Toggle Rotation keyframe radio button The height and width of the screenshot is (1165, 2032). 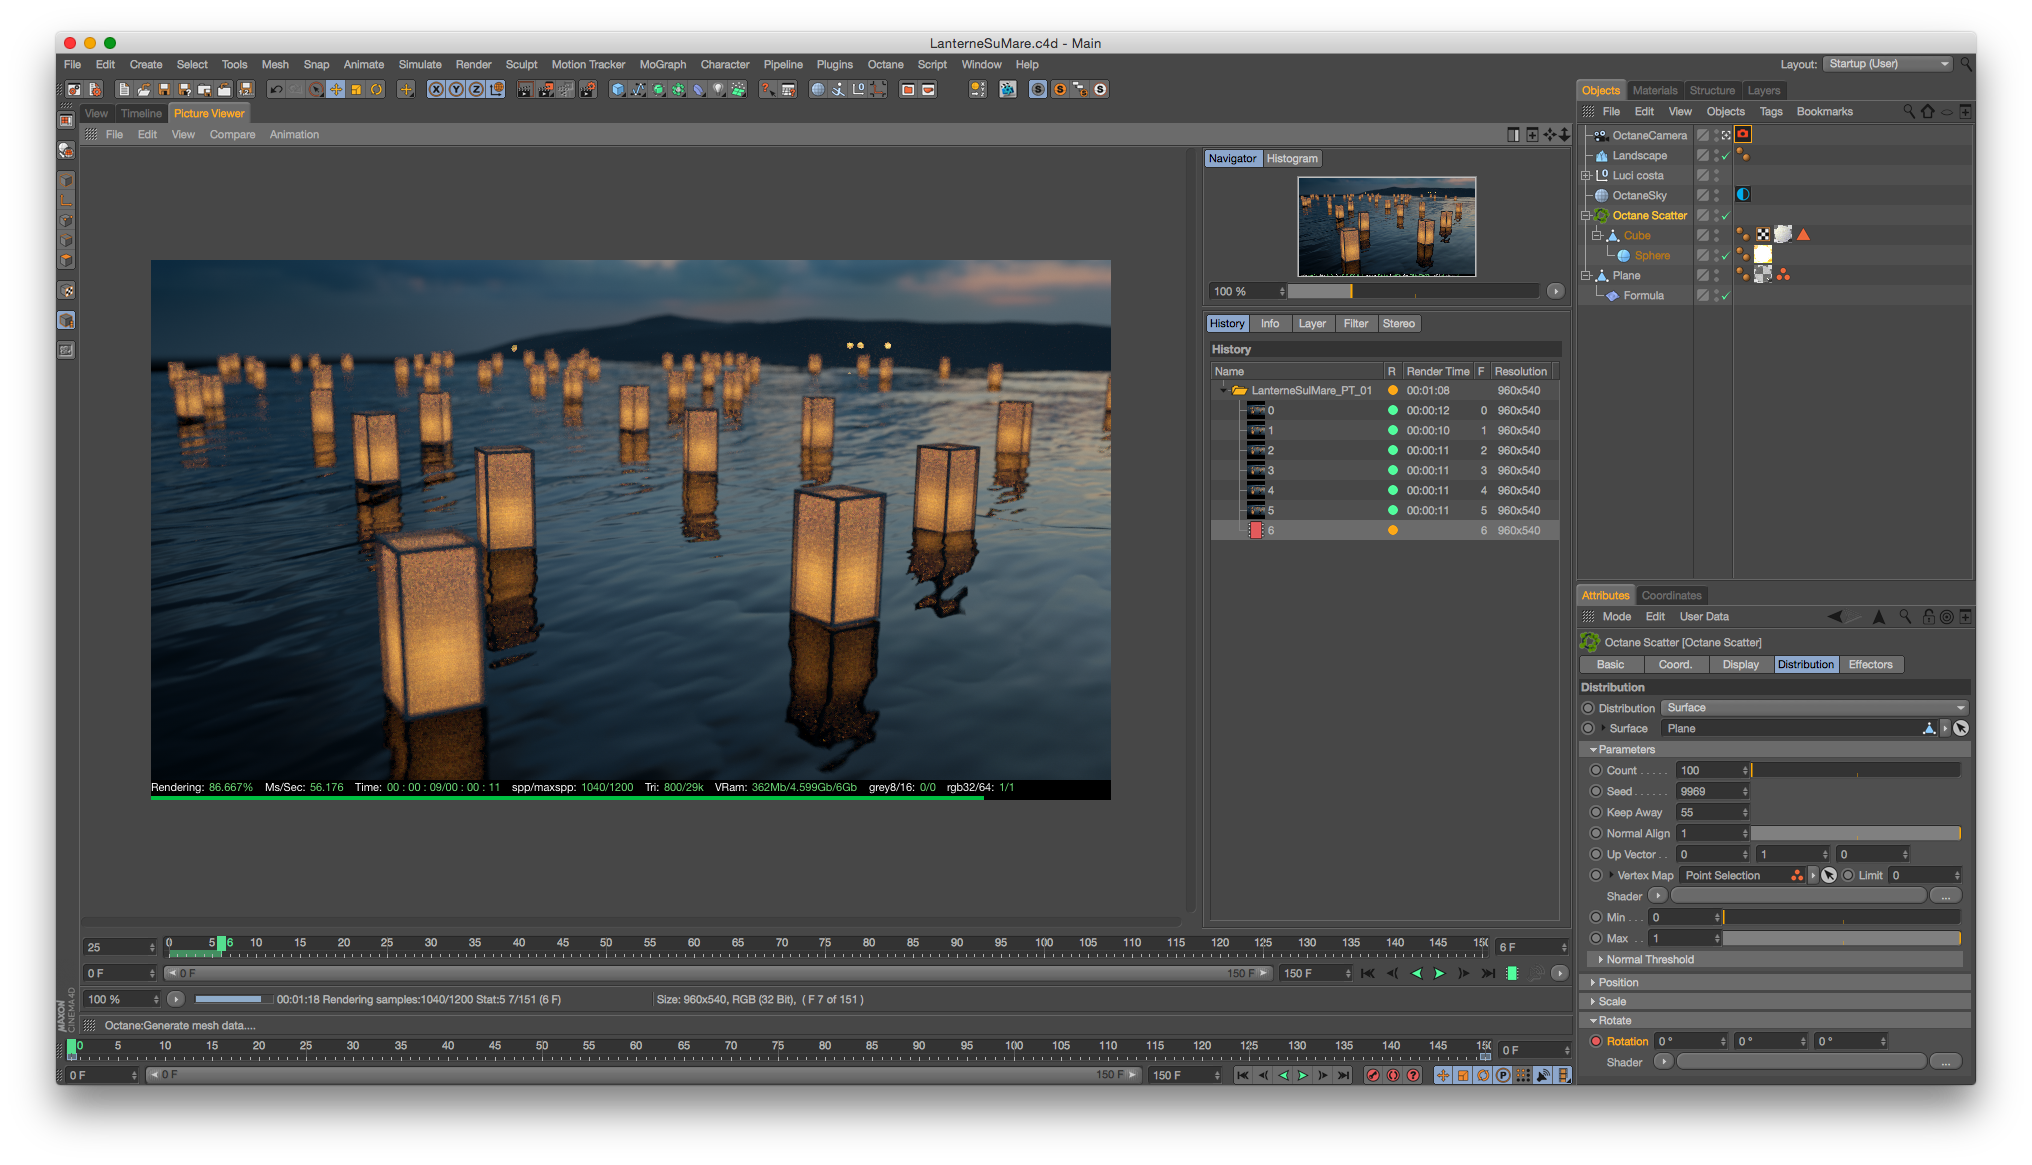1596,1041
